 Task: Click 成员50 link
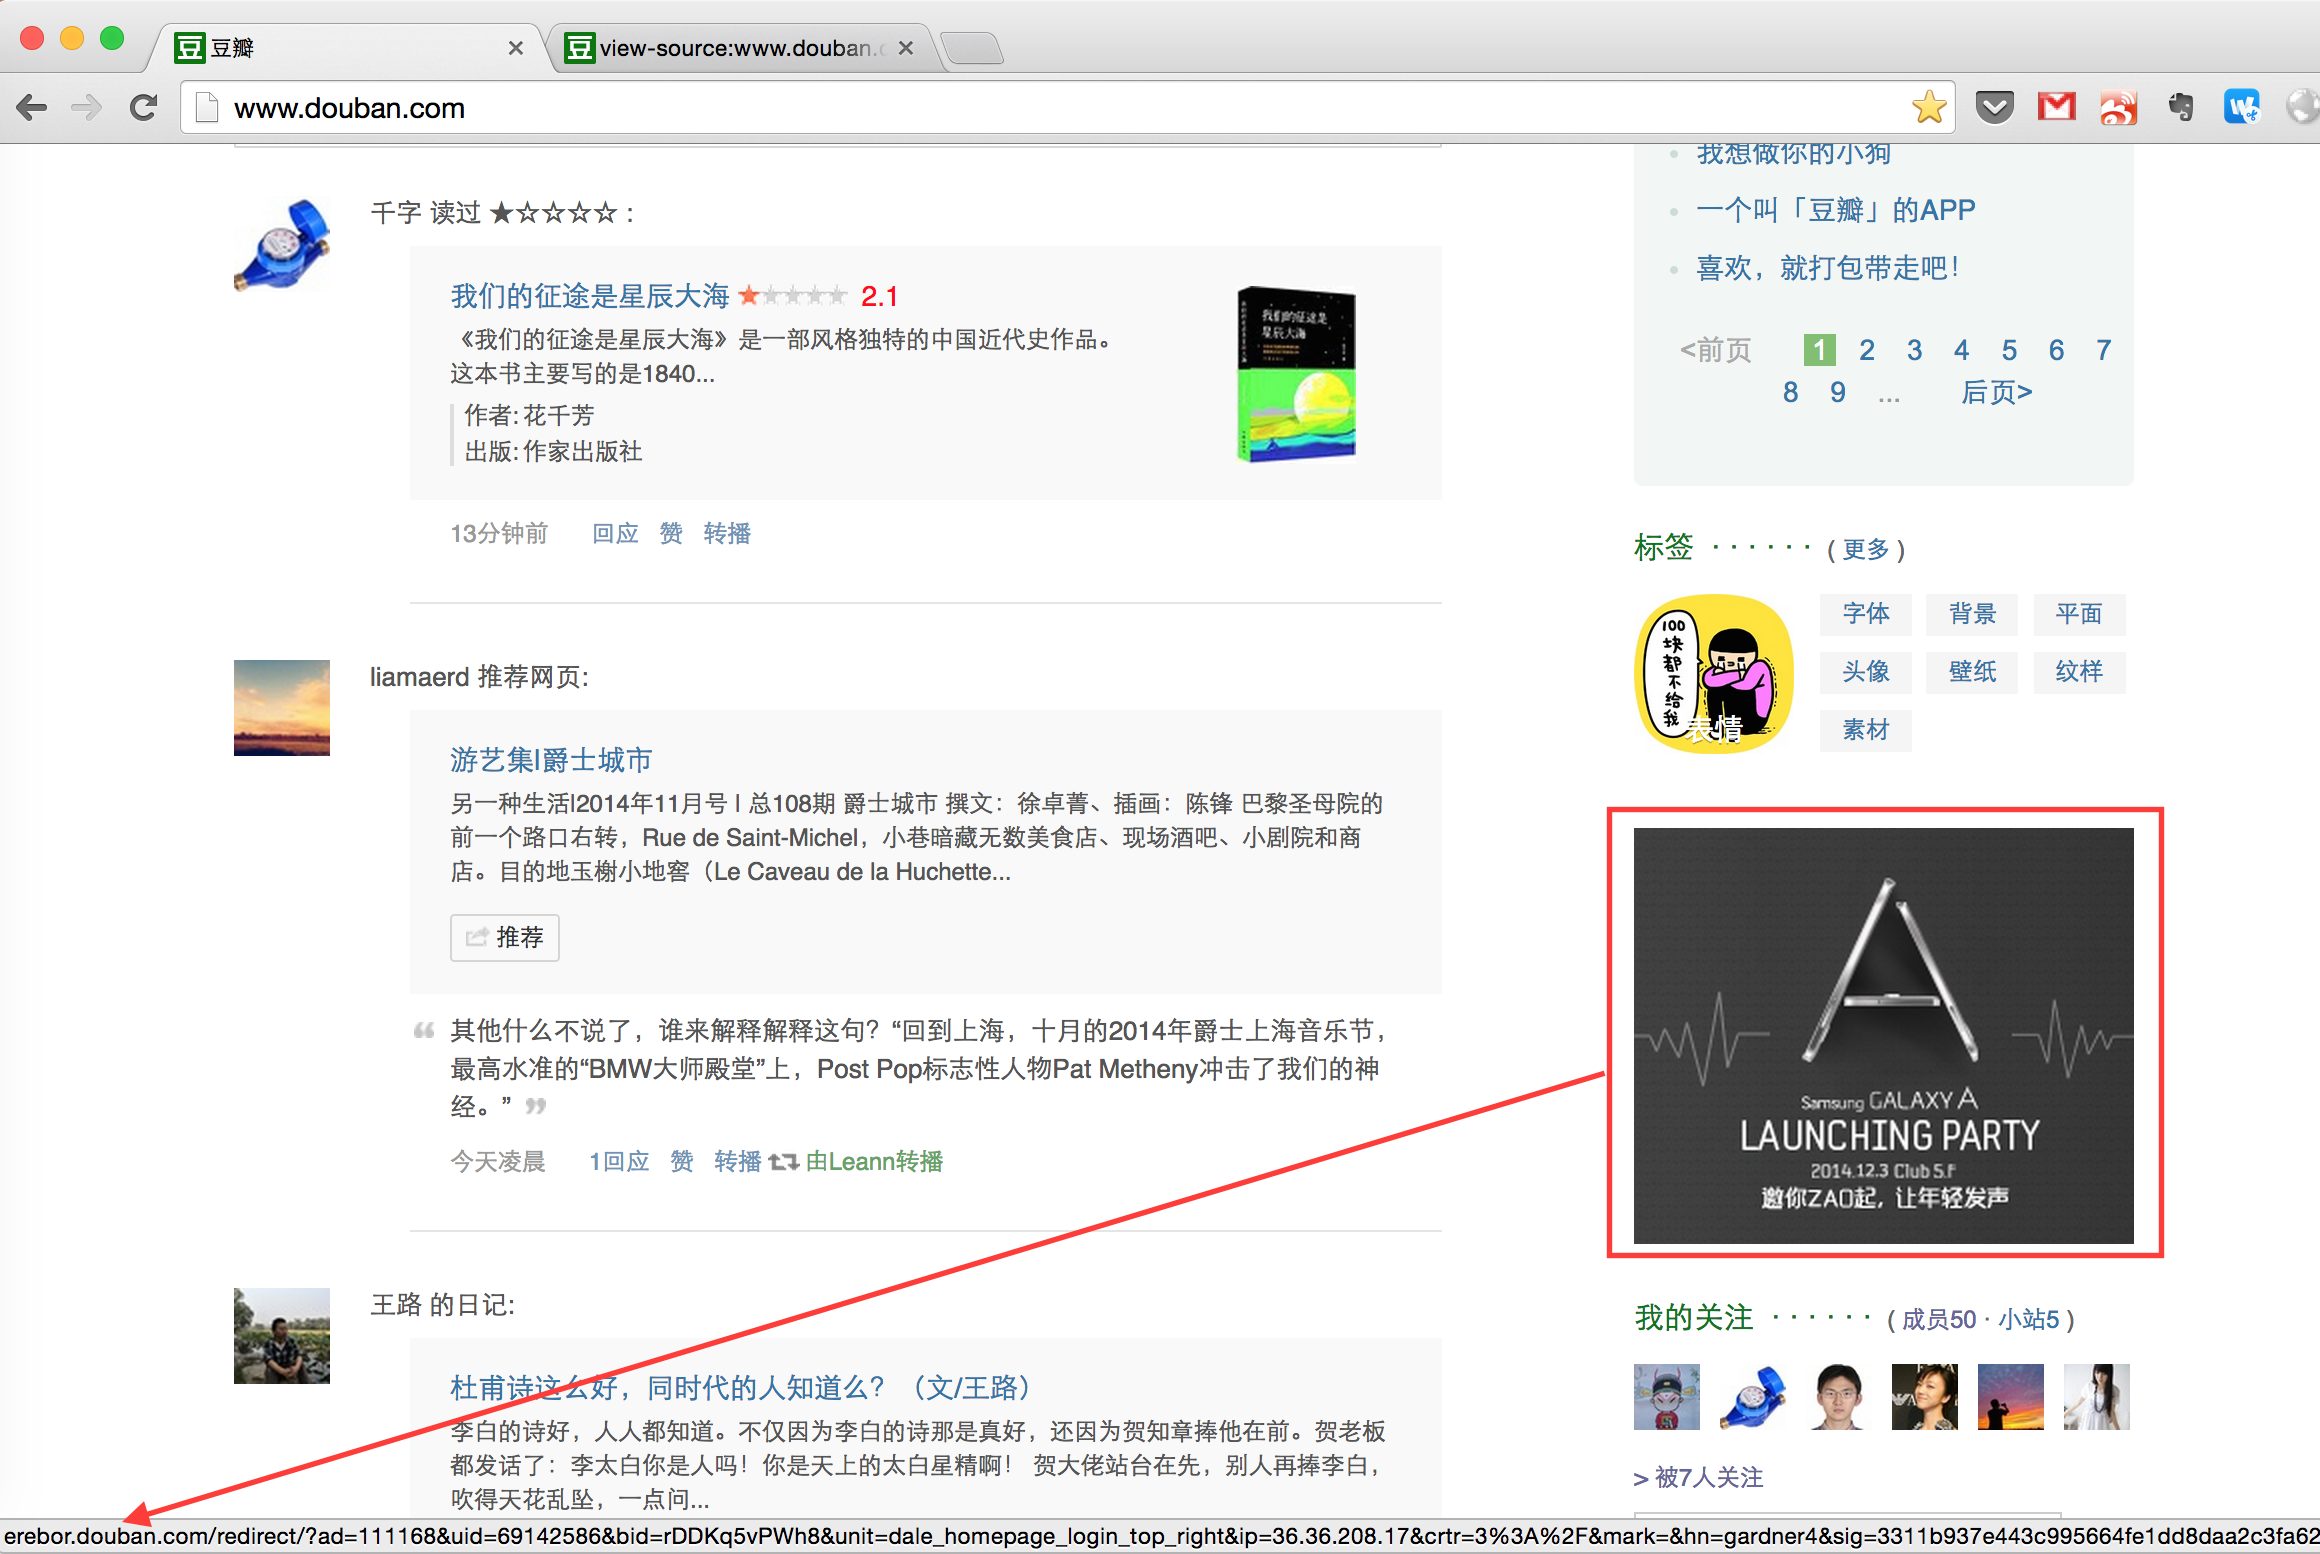(x=1939, y=1319)
